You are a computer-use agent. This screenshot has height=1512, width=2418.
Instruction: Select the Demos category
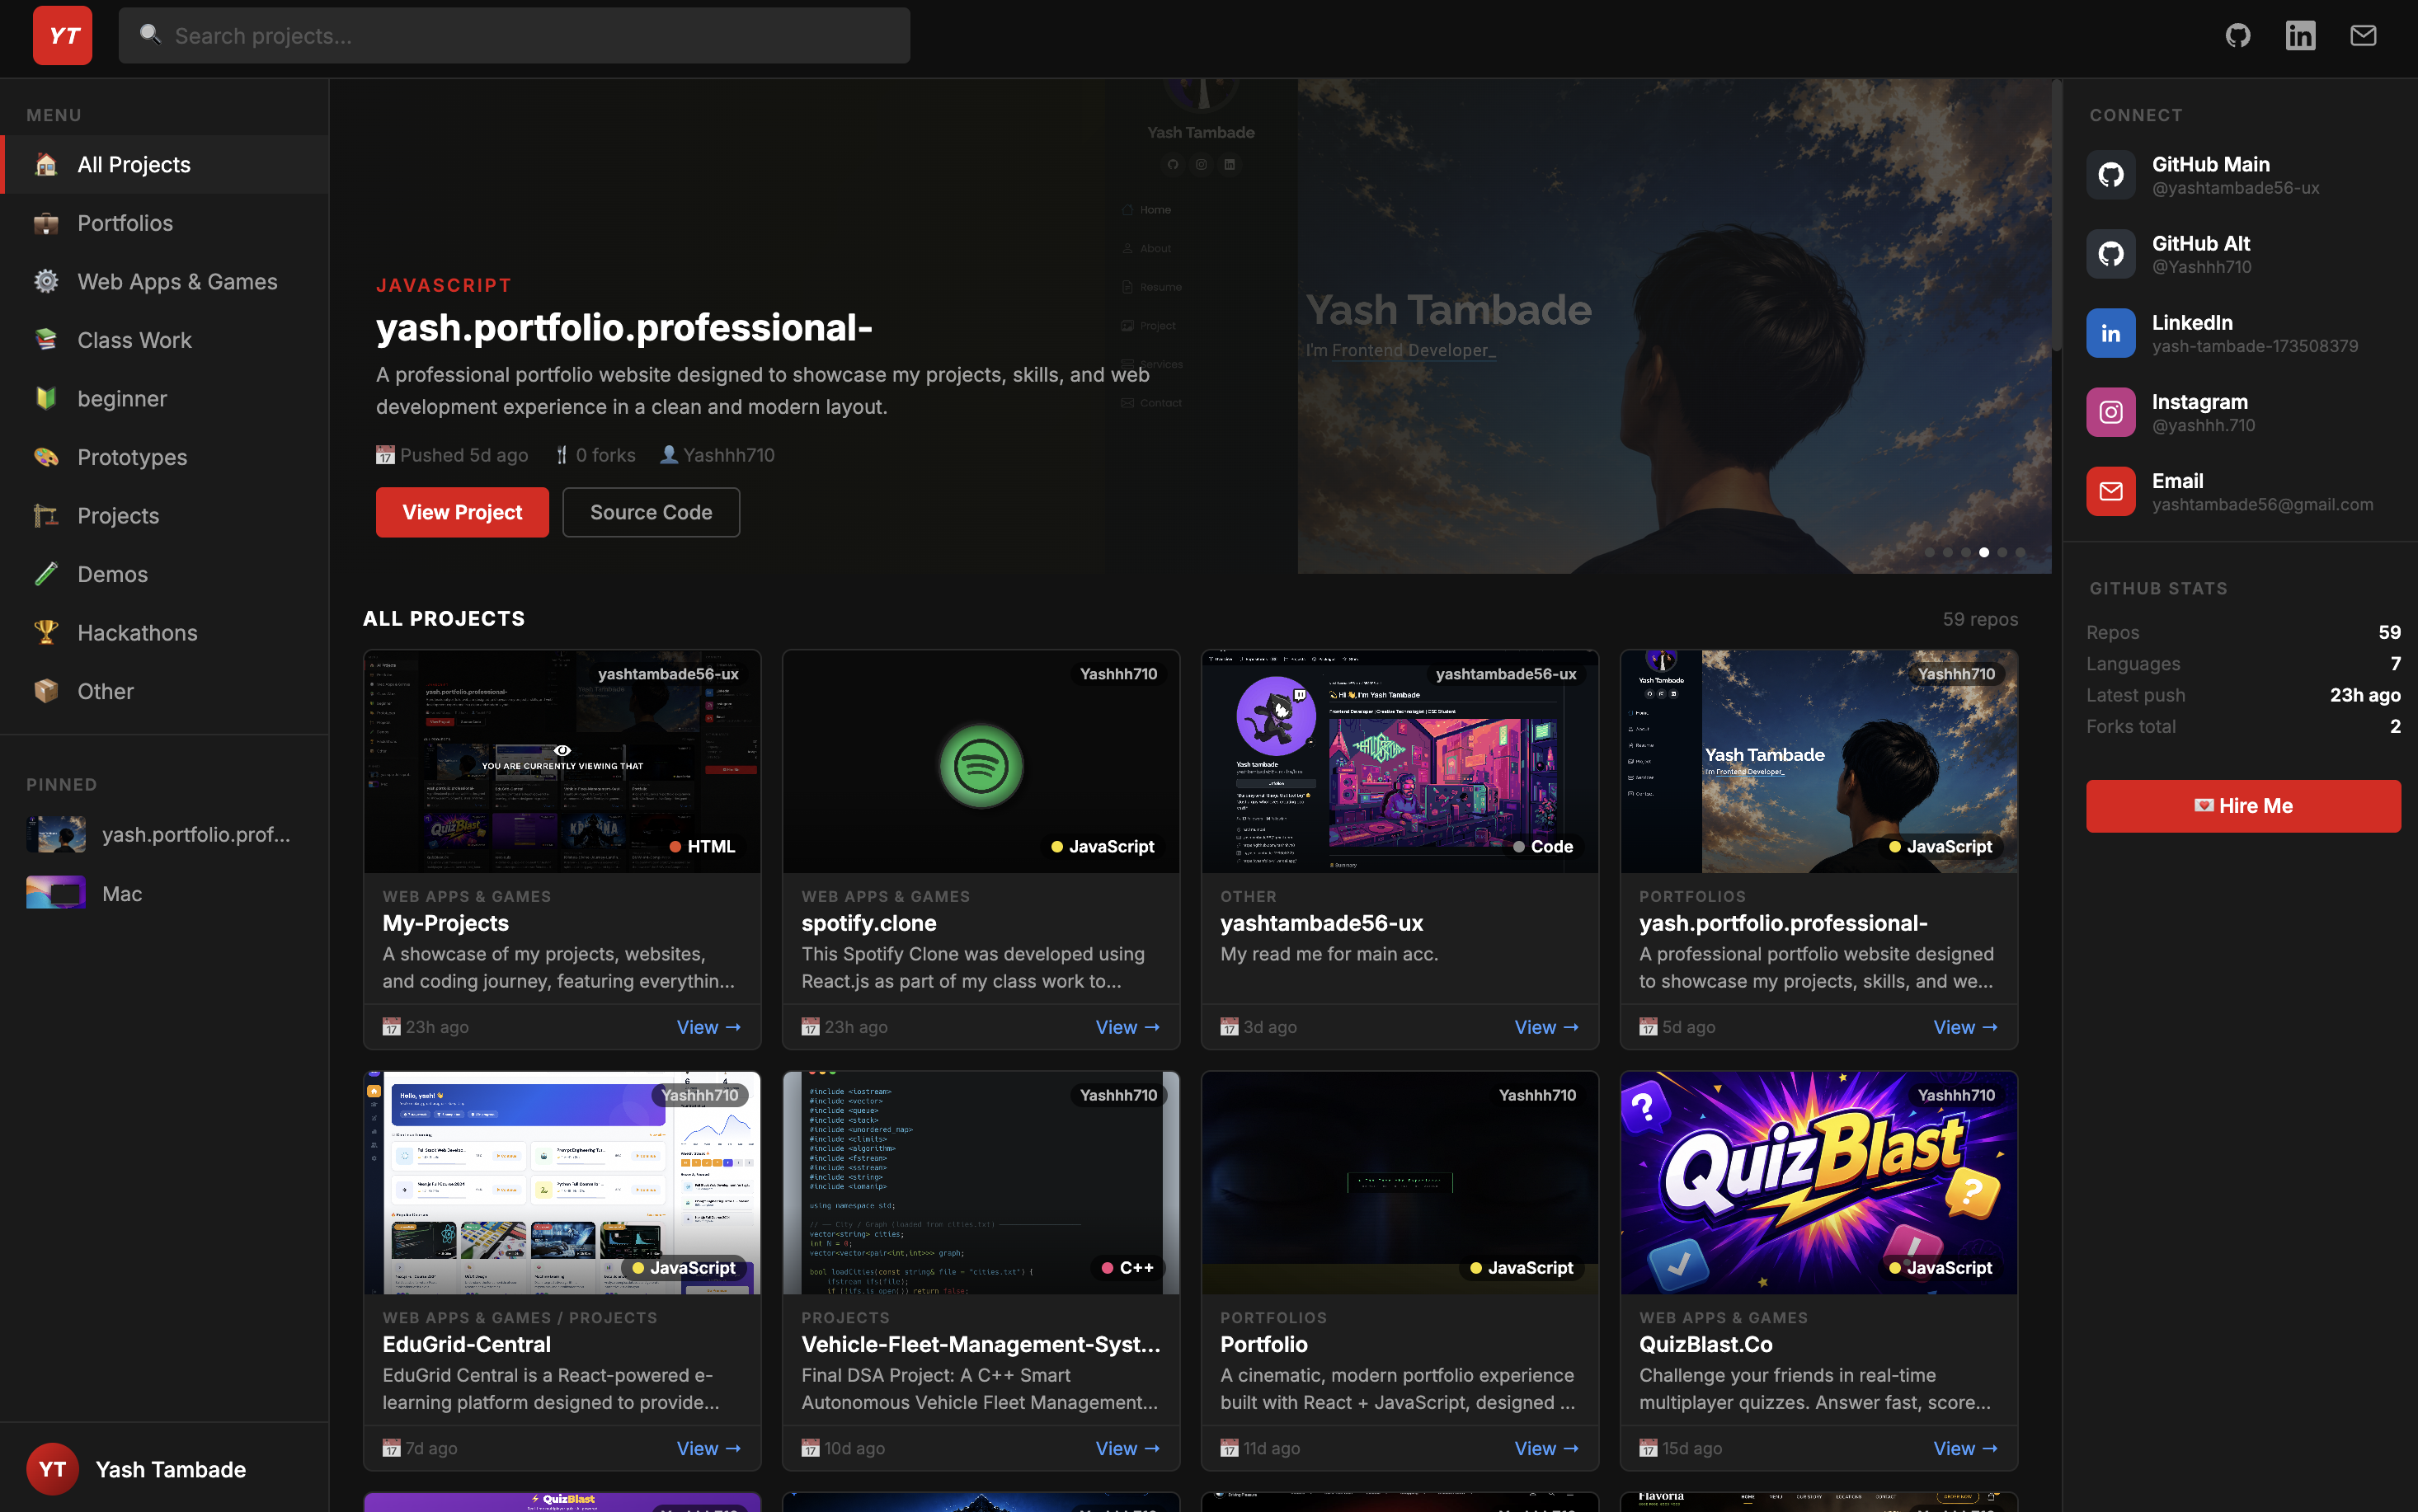point(165,574)
